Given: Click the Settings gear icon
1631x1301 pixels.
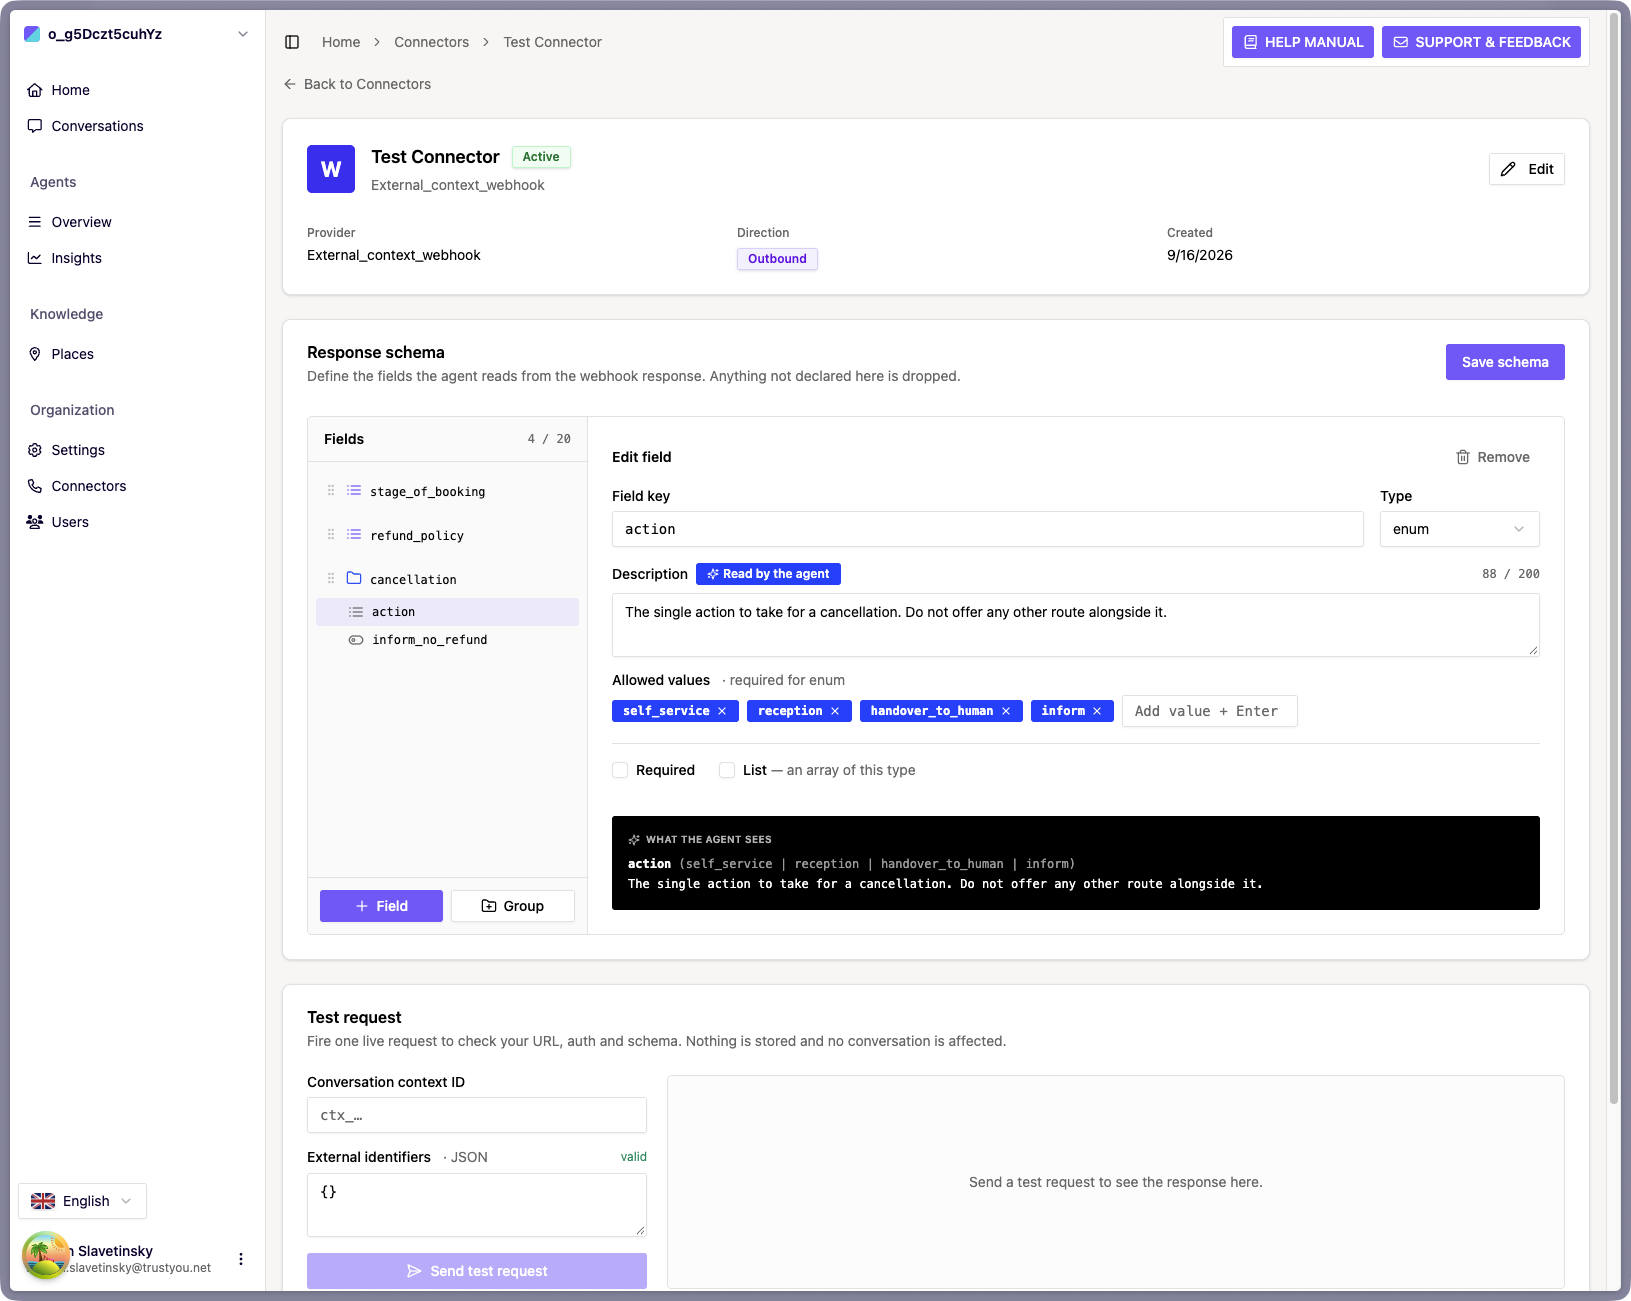Looking at the screenshot, I should pyautogui.click(x=35, y=450).
